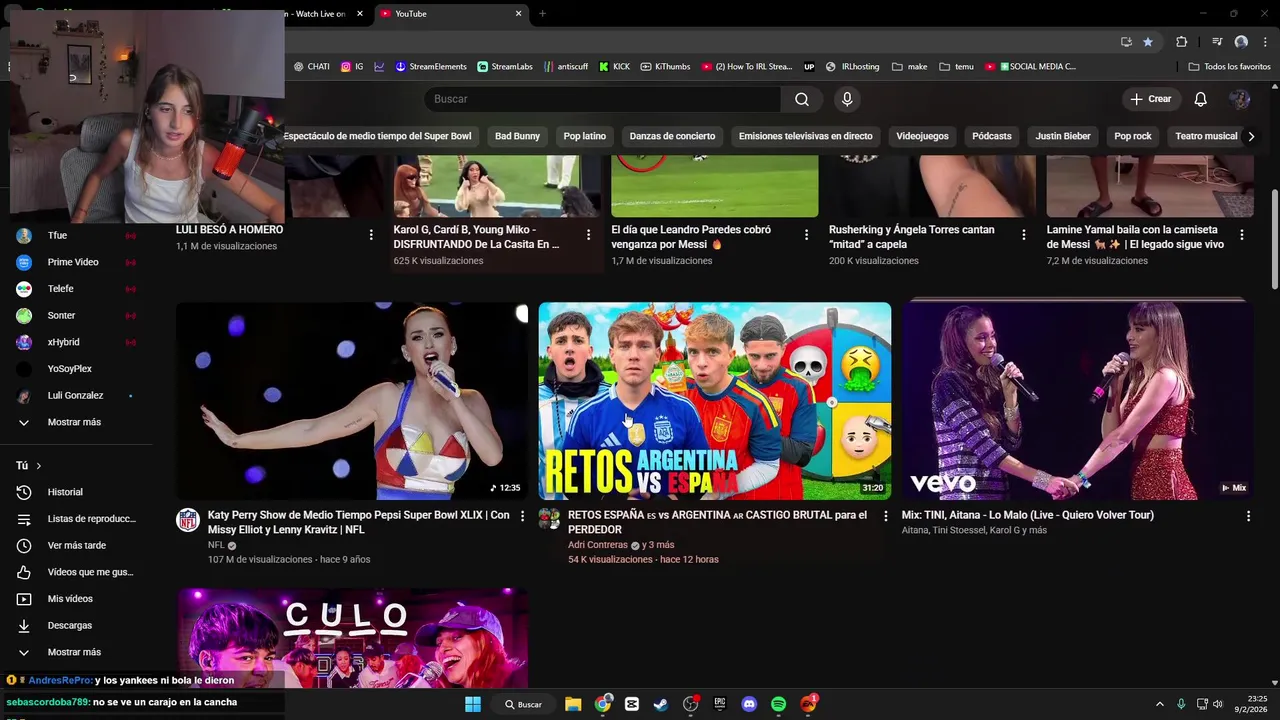Image resolution: width=1280 pixels, height=720 pixels.
Task: Play the Katy Perry halftime show thumbnail
Action: (352, 401)
